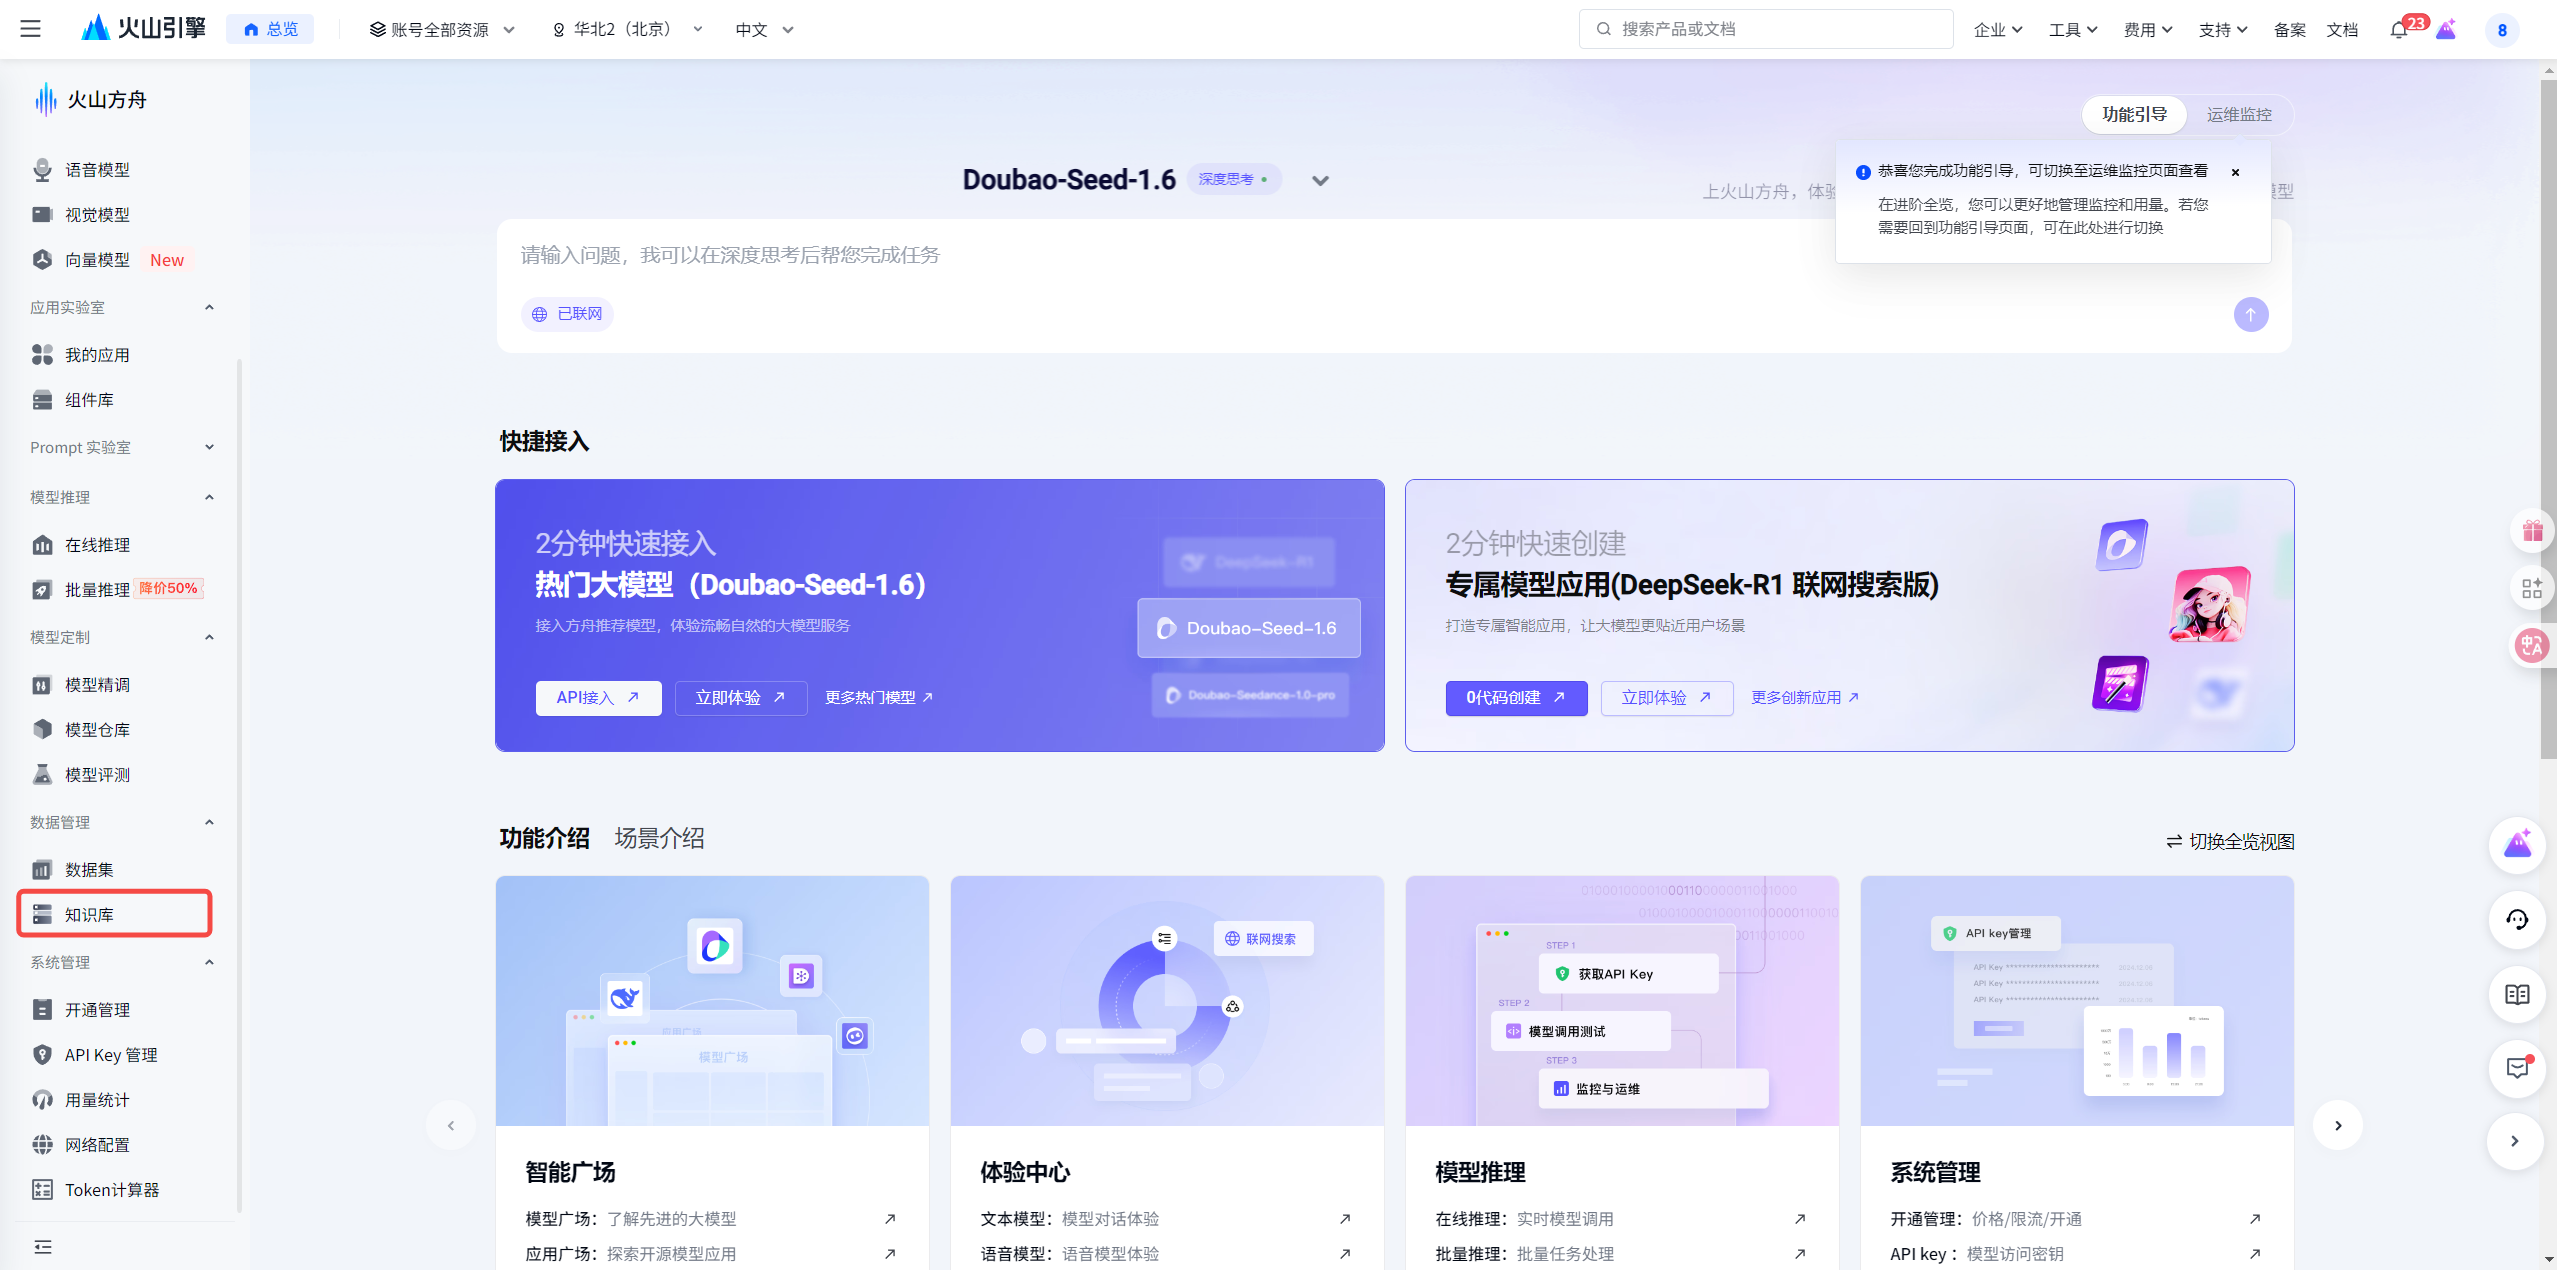Click the carousel next arrow
Screen dimensions: 2557x1270
click(x=2338, y=1126)
